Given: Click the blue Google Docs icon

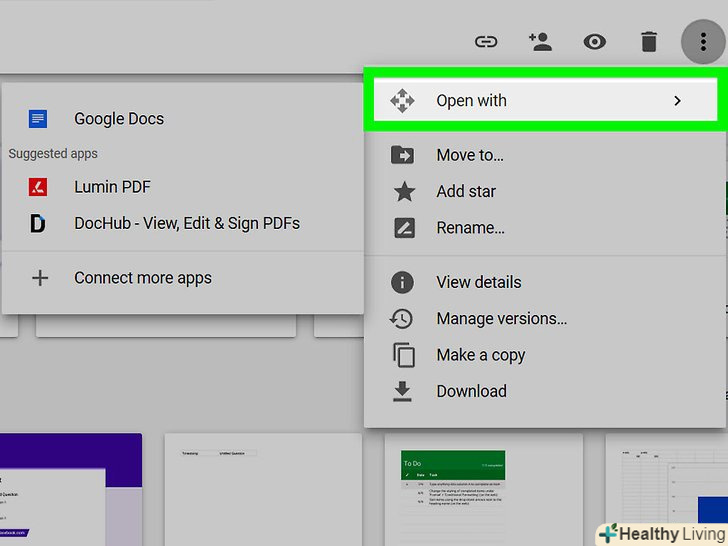Looking at the screenshot, I should point(38,119).
